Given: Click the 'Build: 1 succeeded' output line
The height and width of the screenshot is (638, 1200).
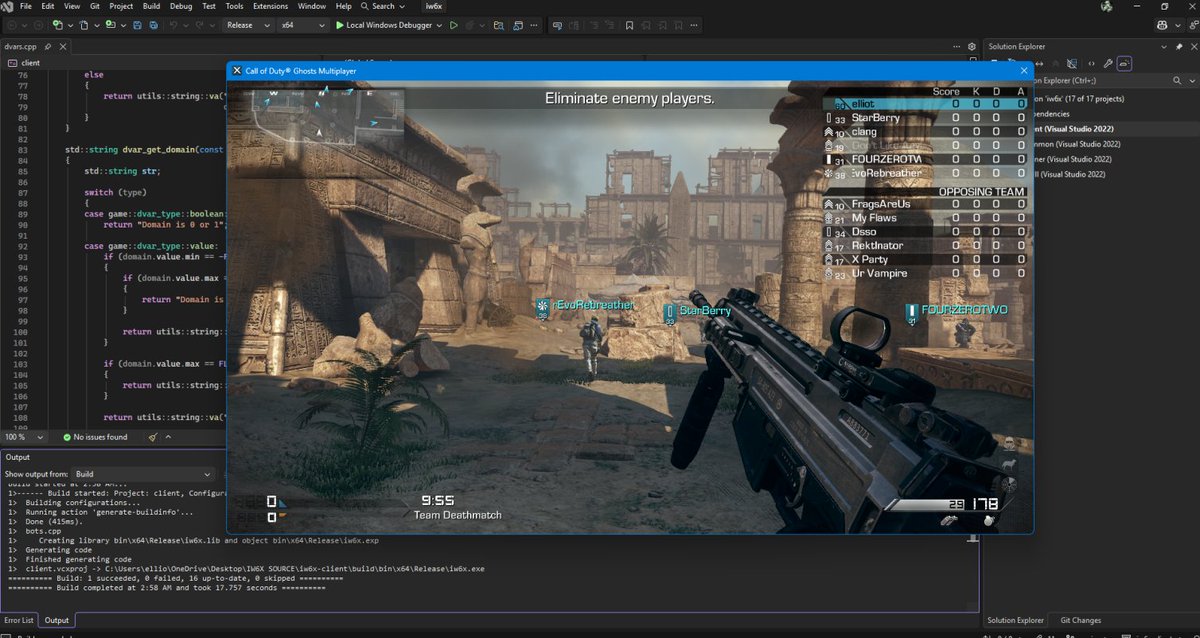Looking at the screenshot, I should [175, 577].
